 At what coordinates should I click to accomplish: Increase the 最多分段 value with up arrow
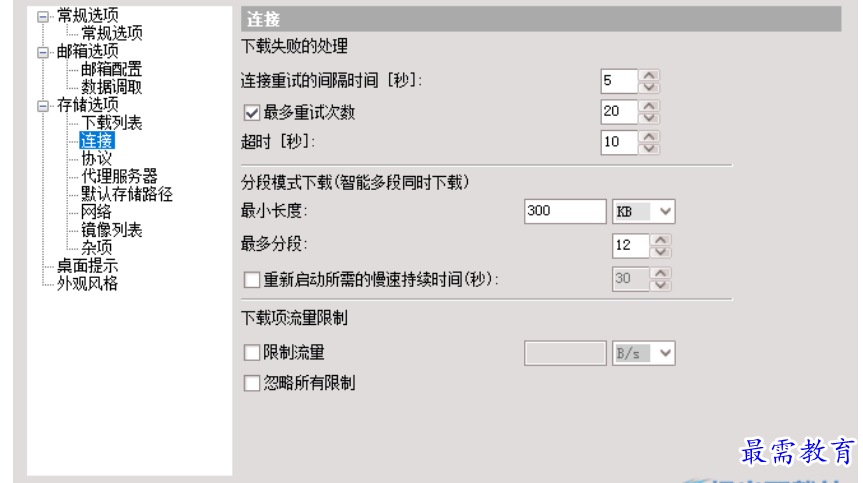pos(660,240)
